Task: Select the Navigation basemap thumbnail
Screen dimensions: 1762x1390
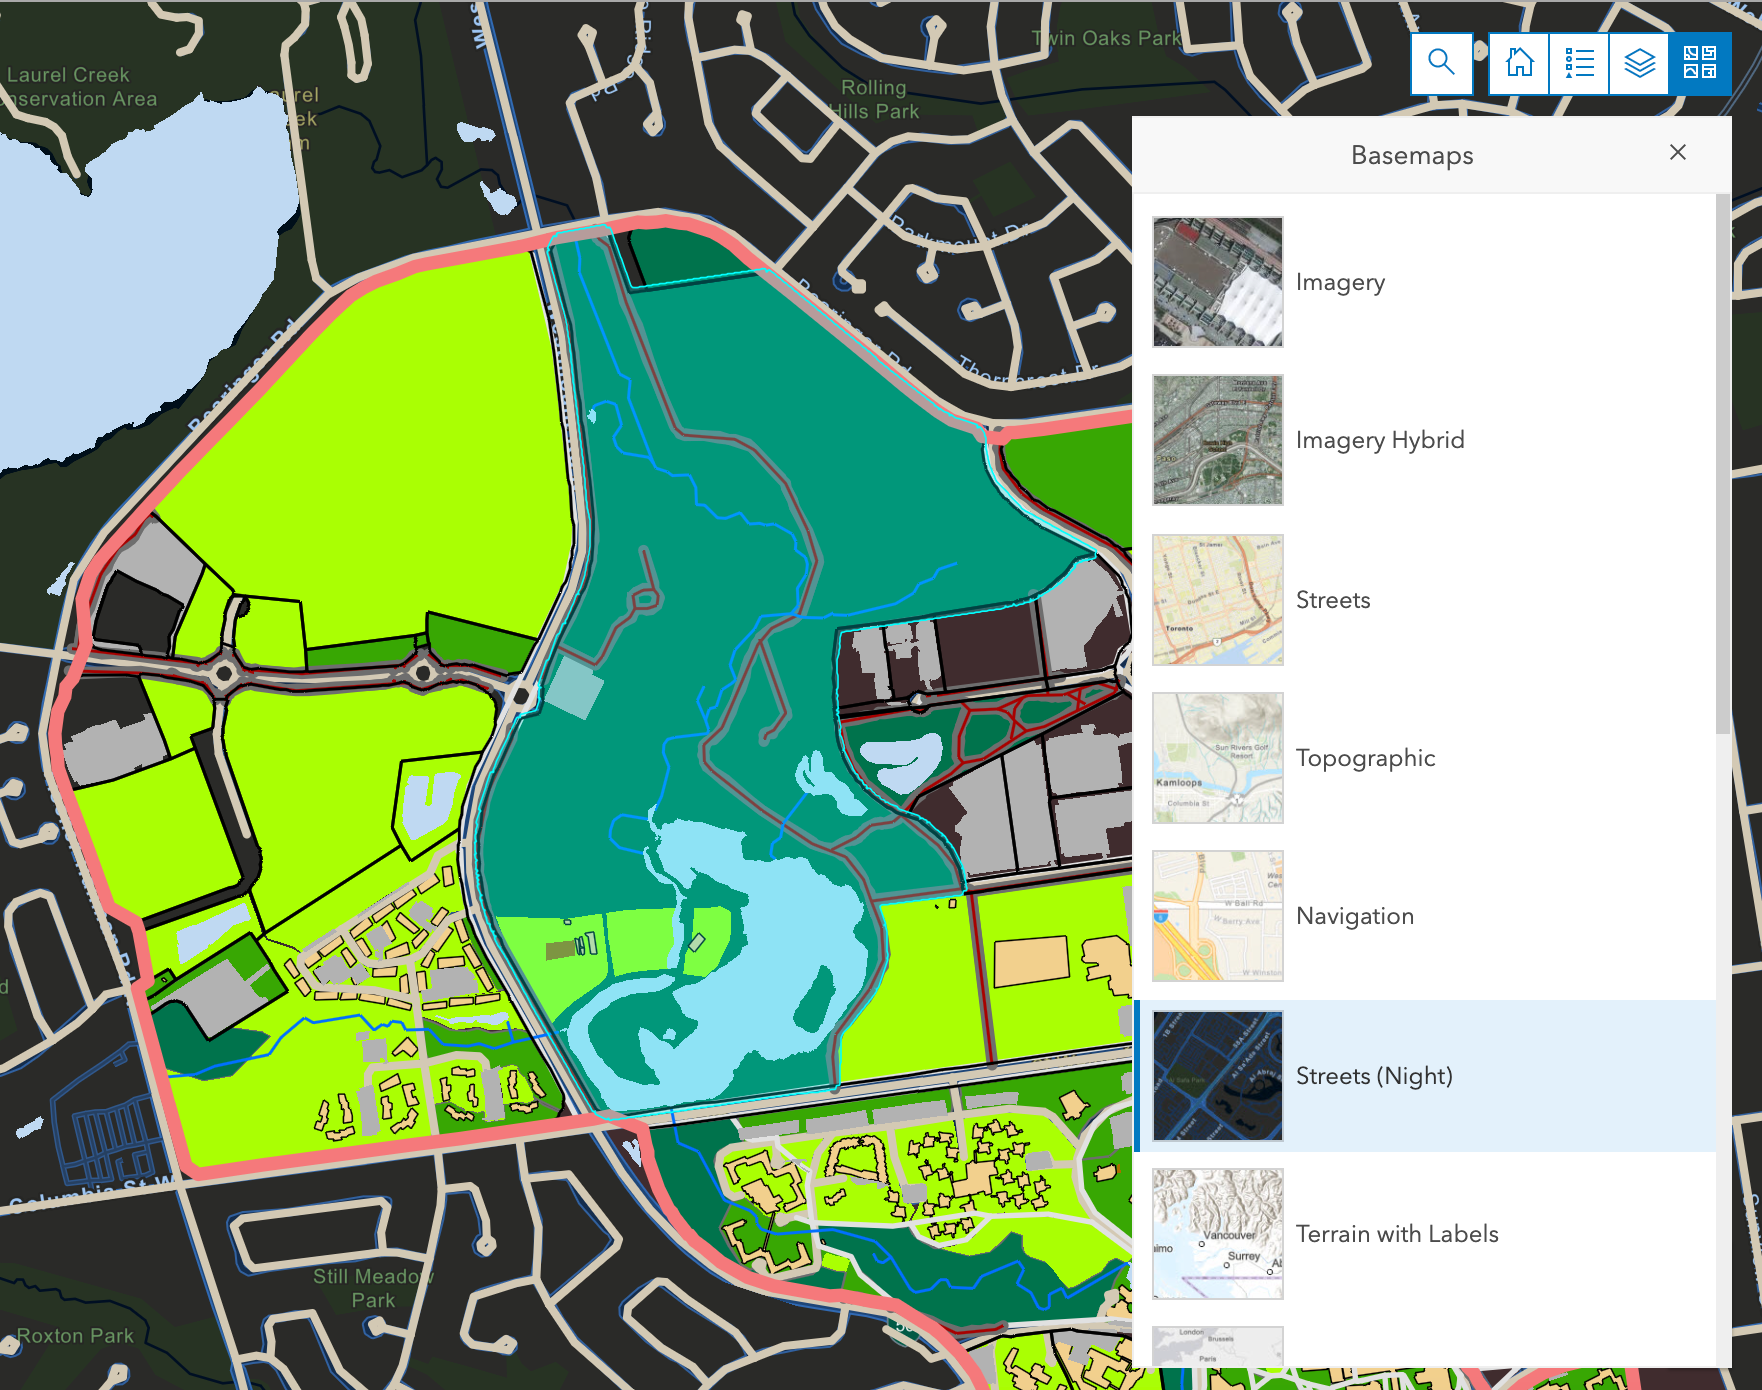Action: [x=1217, y=915]
